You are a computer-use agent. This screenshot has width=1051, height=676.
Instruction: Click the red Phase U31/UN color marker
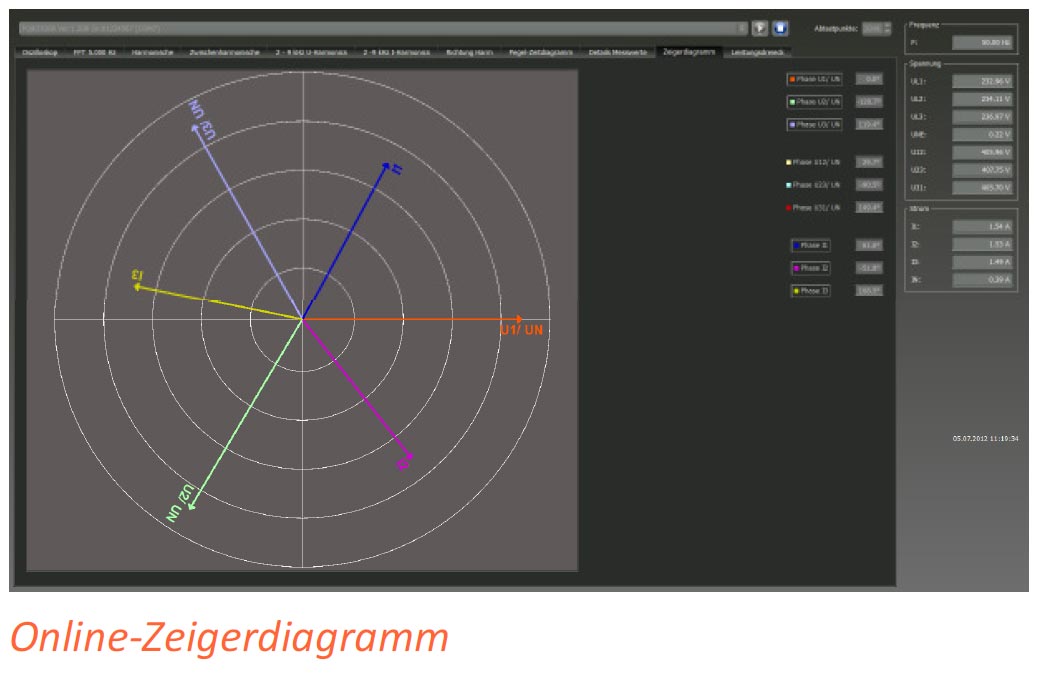coord(790,208)
